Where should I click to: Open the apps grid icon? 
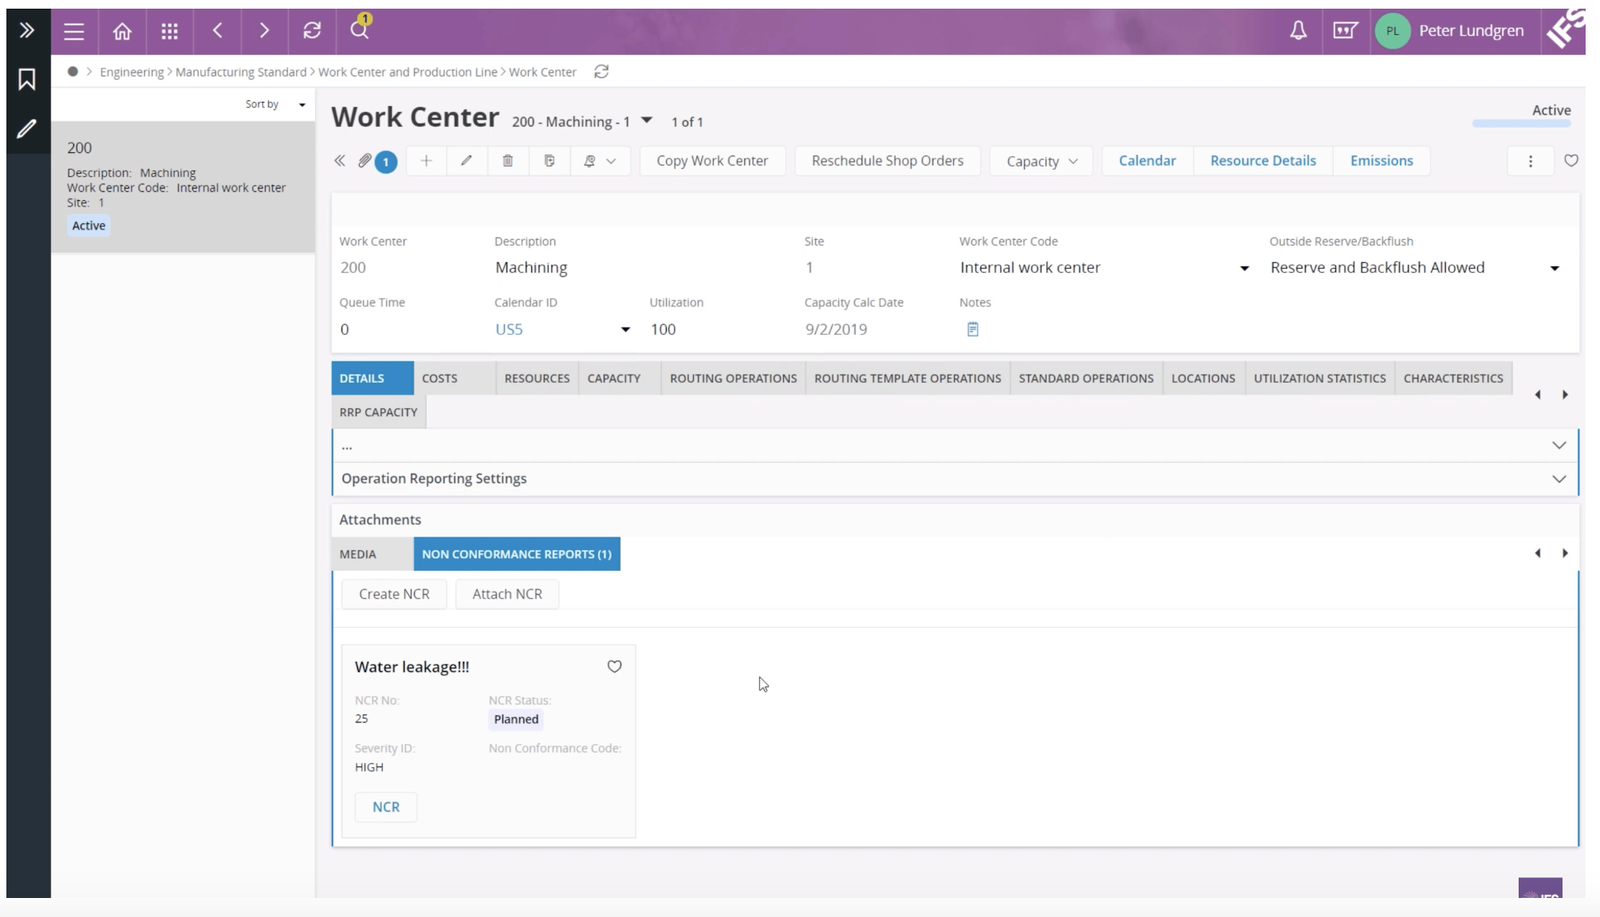[x=170, y=31]
